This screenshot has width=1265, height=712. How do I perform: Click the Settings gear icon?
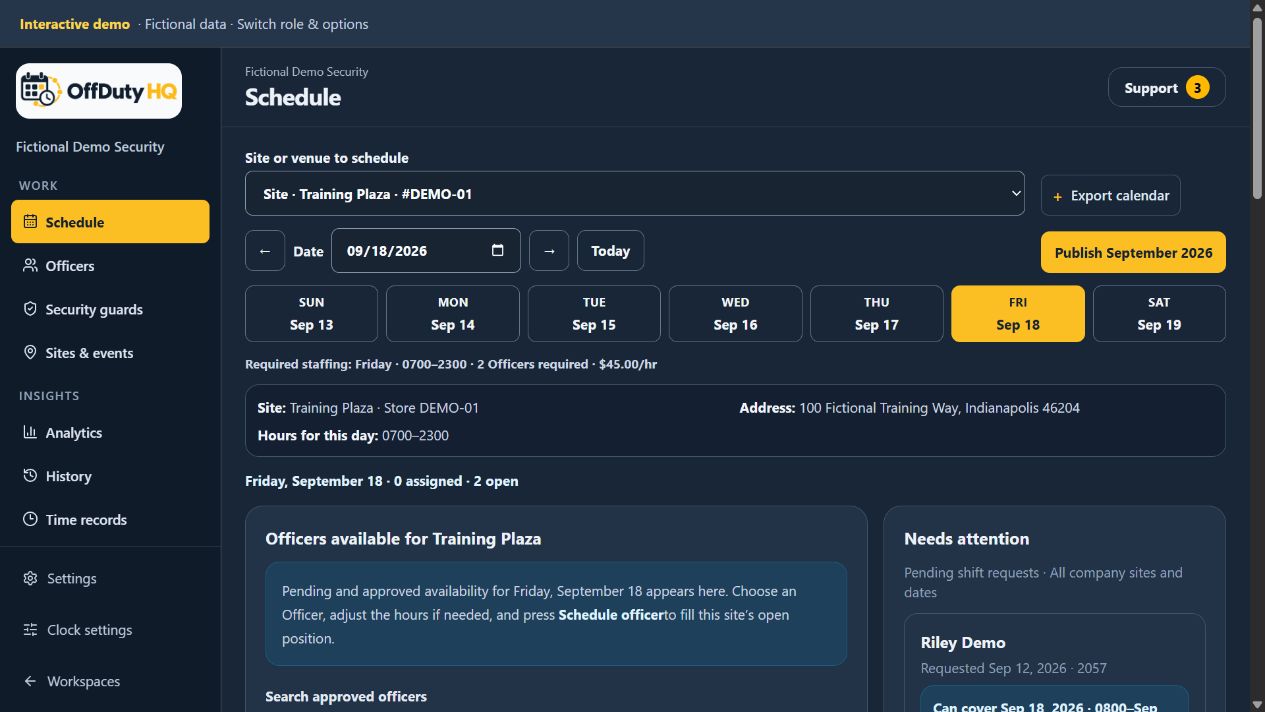pyautogui.click(x=30, y=578)
